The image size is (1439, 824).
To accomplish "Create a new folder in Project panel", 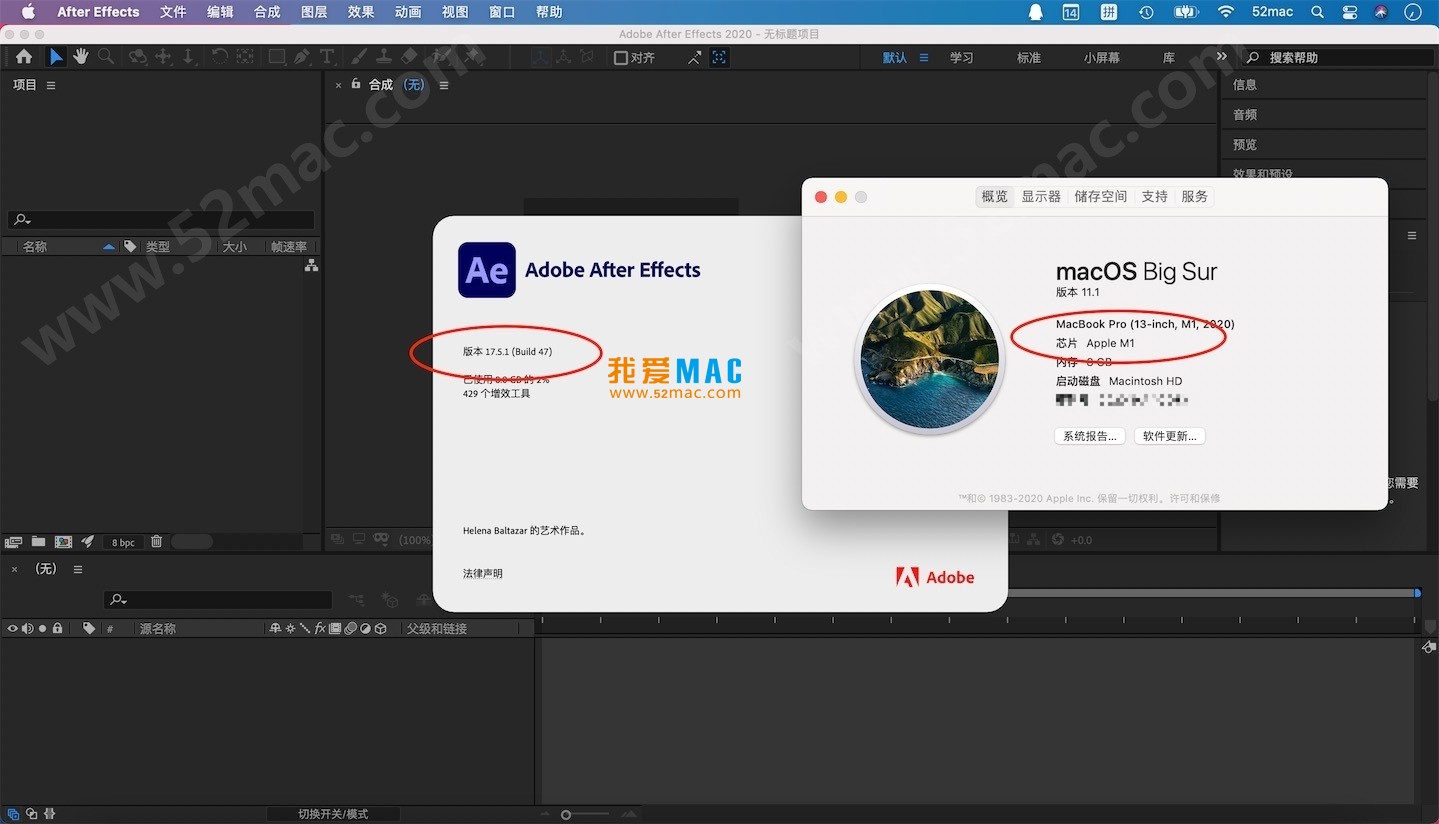I will (38, 542).
